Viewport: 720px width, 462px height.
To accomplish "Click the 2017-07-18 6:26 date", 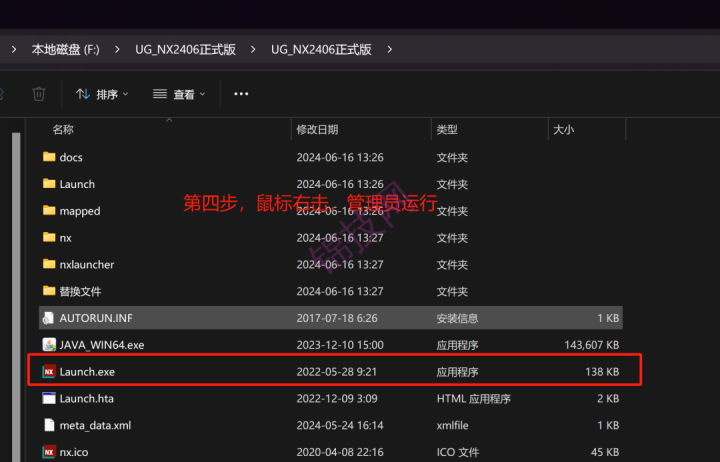I will pyautogui.click(x=337, y=318).
